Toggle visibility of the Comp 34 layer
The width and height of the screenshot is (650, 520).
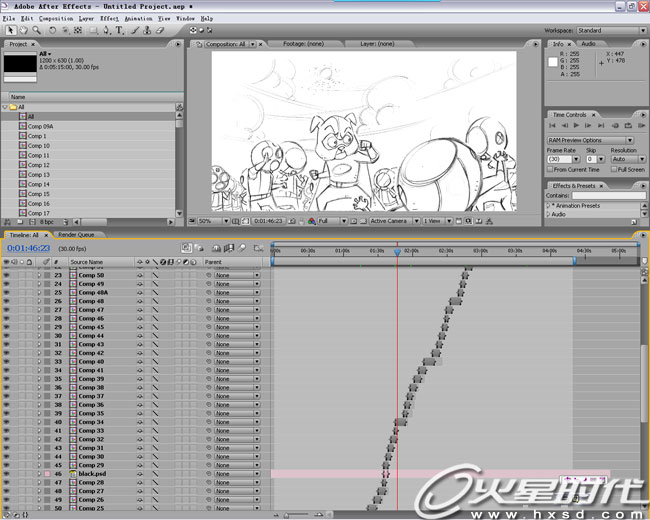(x=6, y=422)
